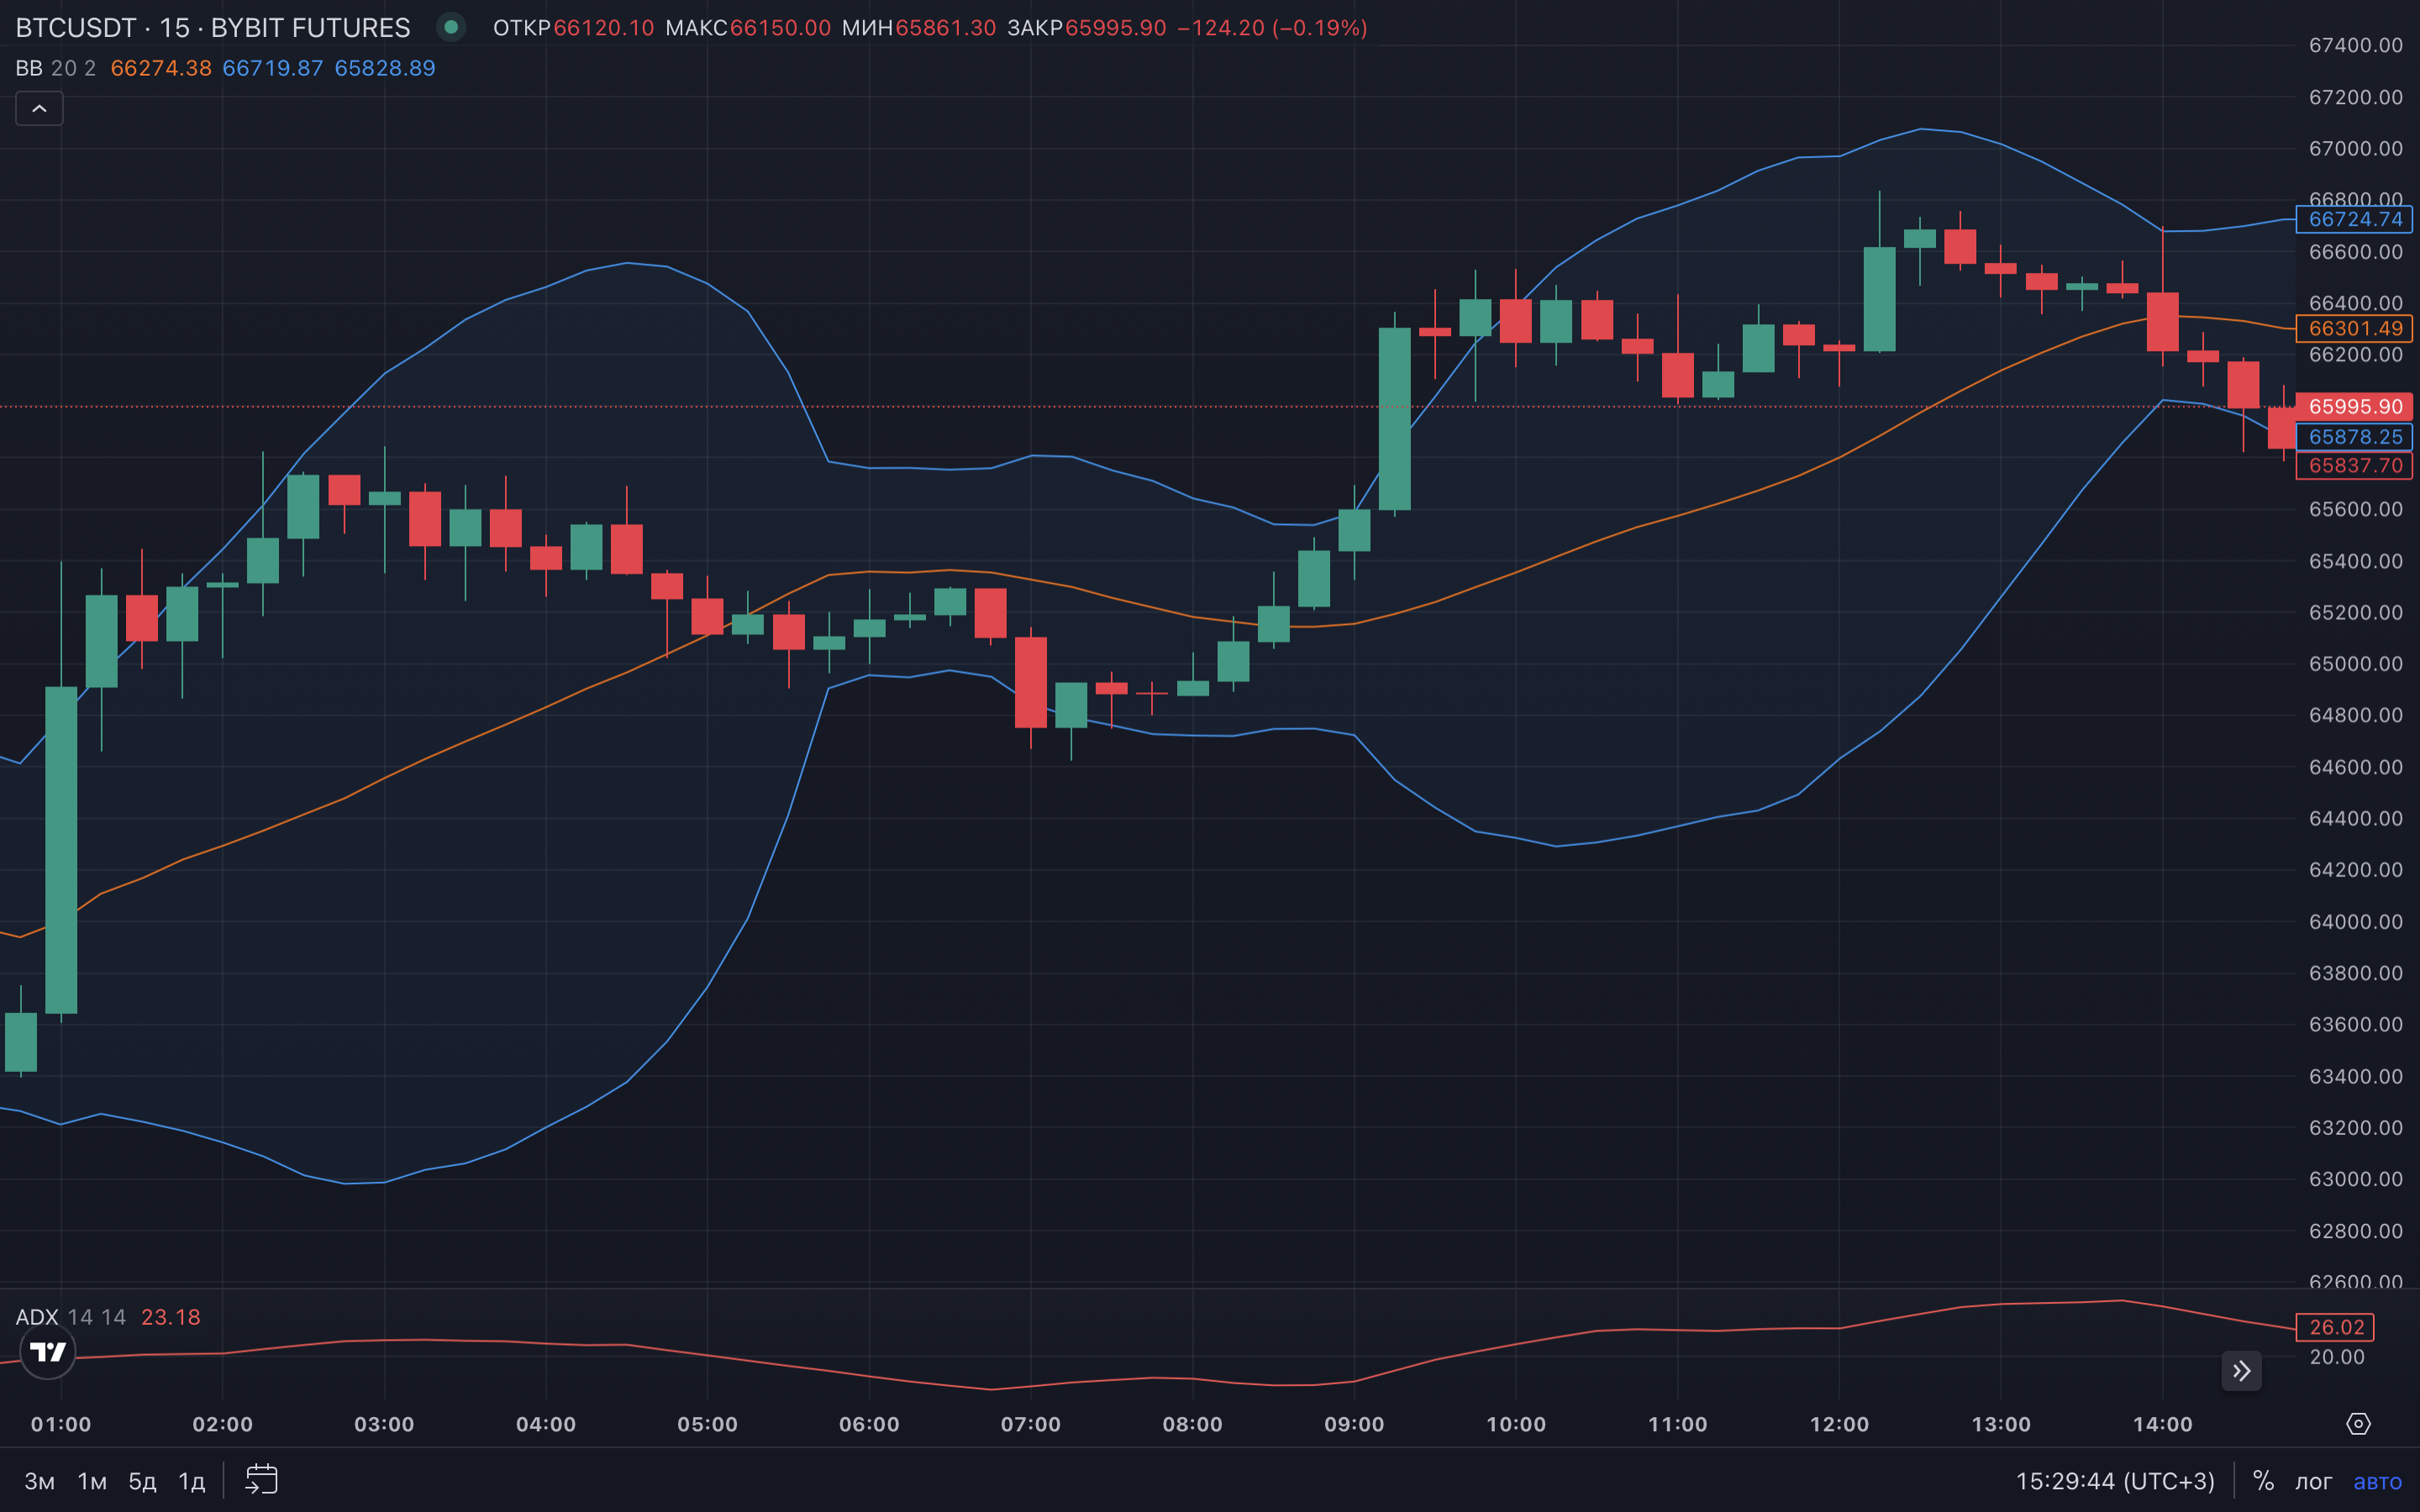Toggle auto scale 'авто'

tap(2377, 1481)
